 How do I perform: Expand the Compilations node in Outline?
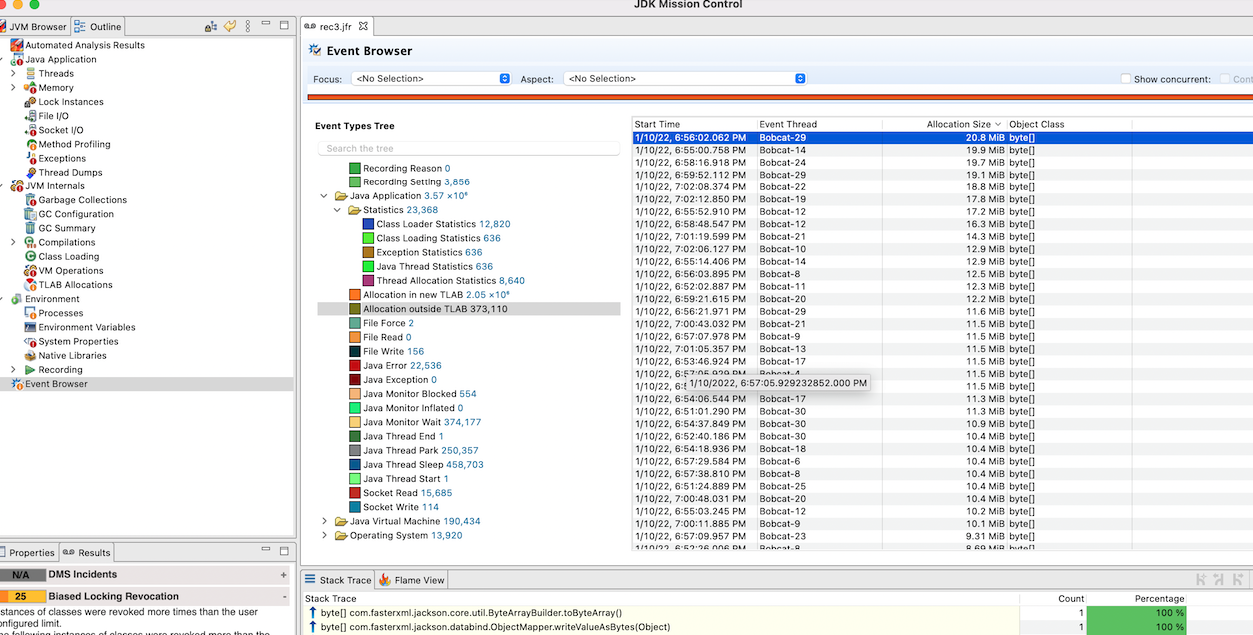(13, 242)
